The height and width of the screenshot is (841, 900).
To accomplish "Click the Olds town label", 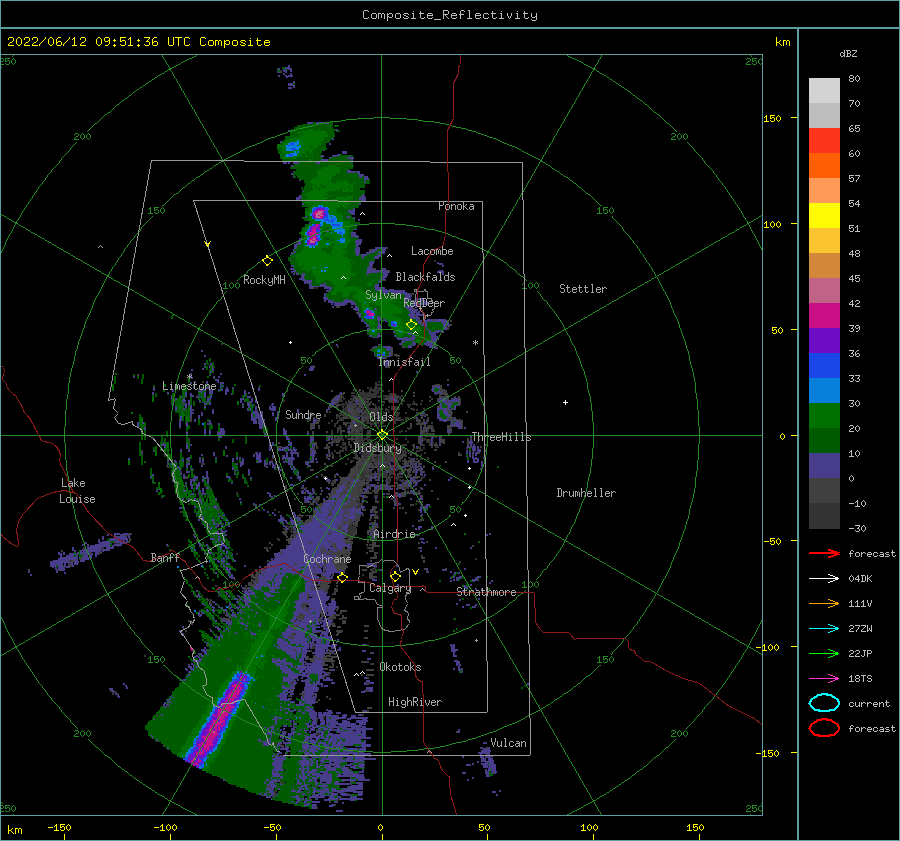I will 381,417.
